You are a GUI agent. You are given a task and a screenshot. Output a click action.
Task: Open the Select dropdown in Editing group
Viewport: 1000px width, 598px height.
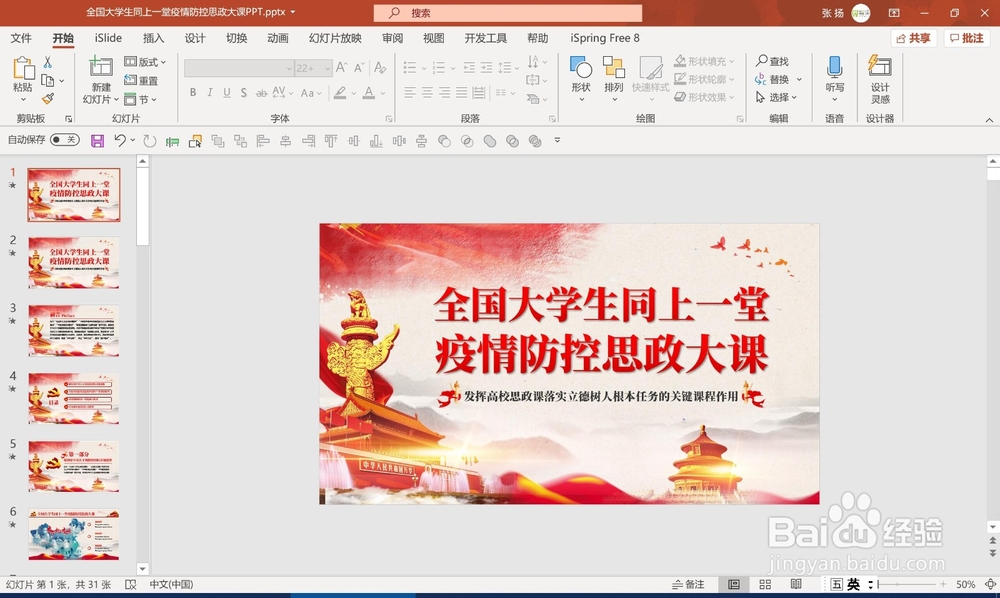click(777, 97)
